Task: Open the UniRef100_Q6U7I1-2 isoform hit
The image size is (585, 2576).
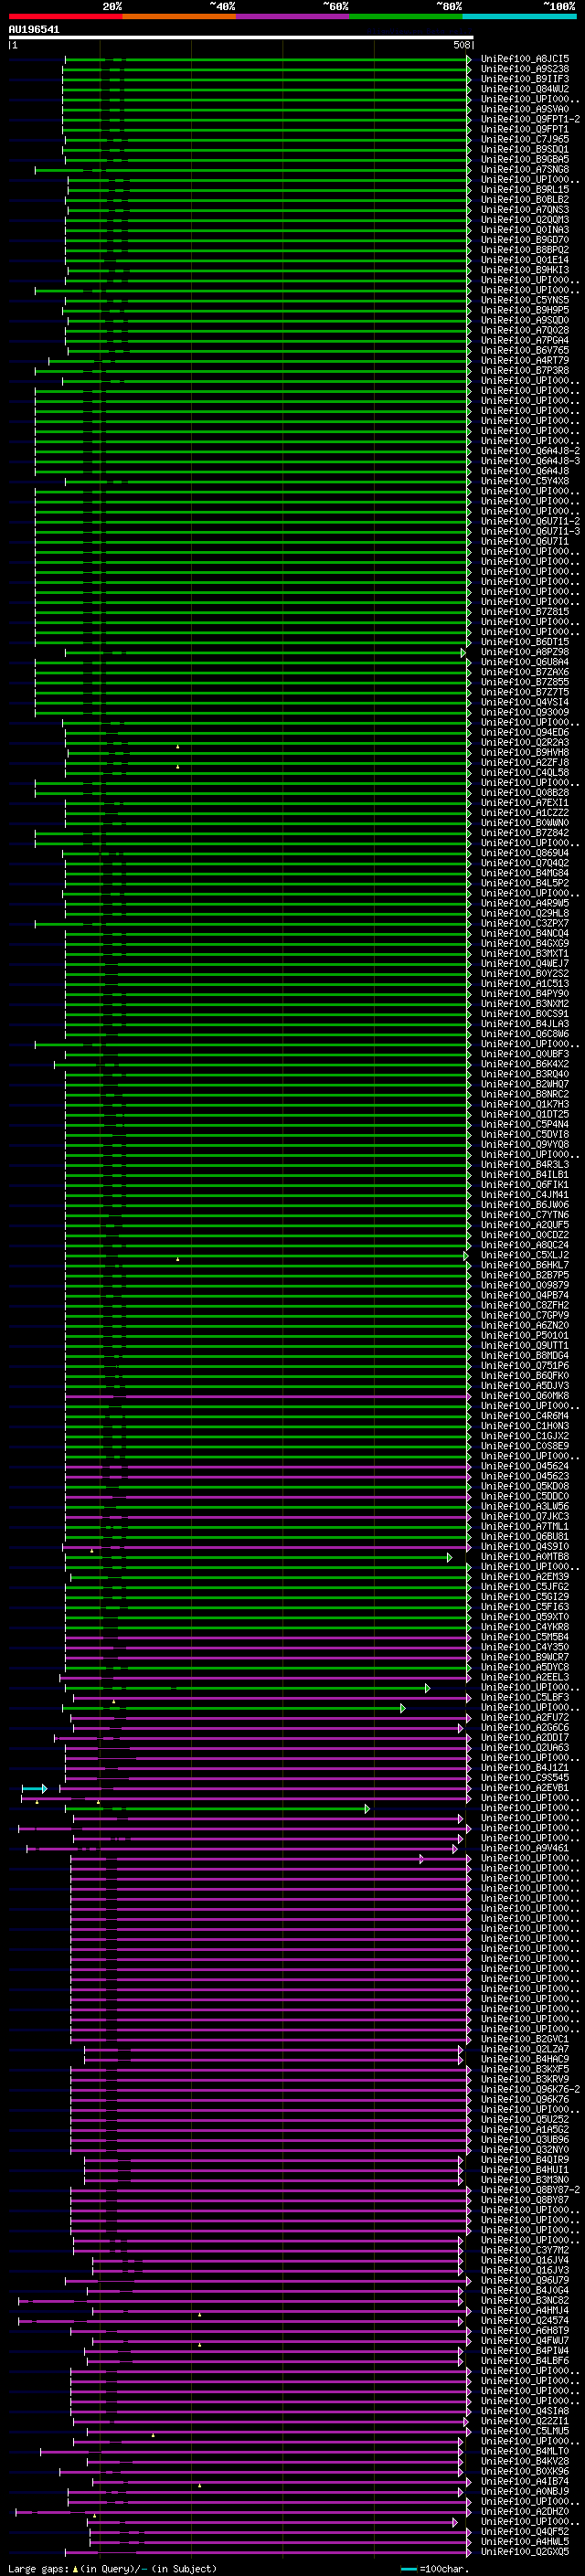Action: (530, 521)
